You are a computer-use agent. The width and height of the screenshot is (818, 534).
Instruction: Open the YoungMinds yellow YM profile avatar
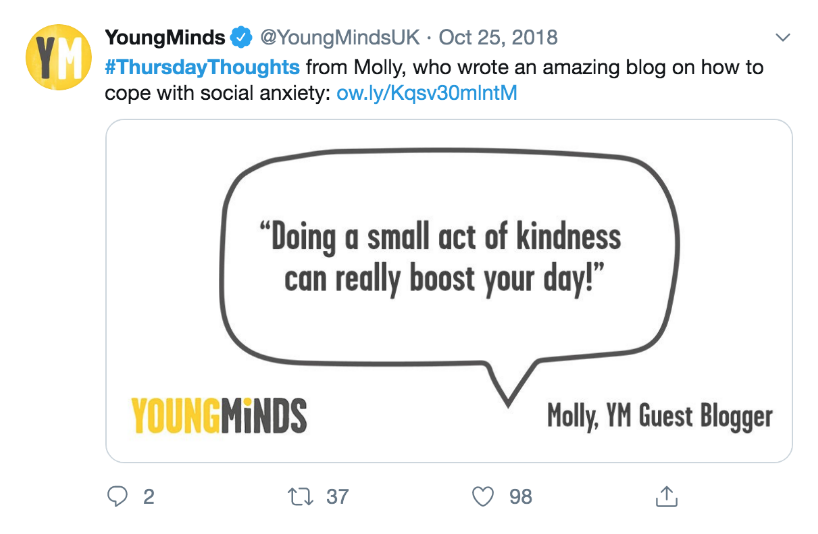[x=58, y=57]
